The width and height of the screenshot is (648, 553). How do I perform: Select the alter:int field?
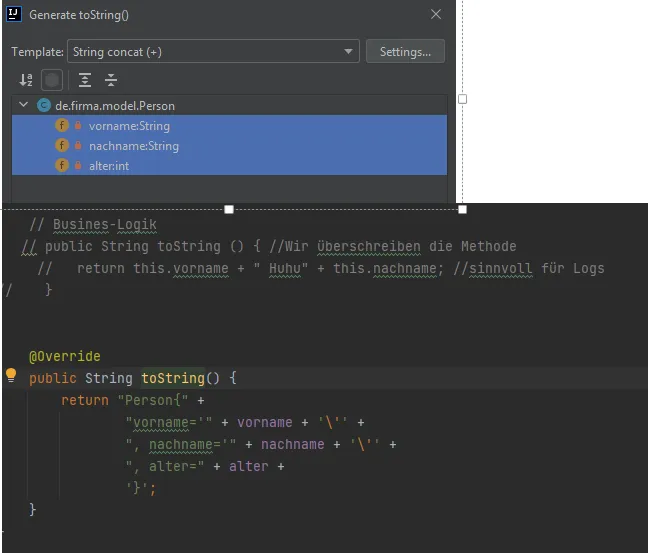(x=229, y=165)
